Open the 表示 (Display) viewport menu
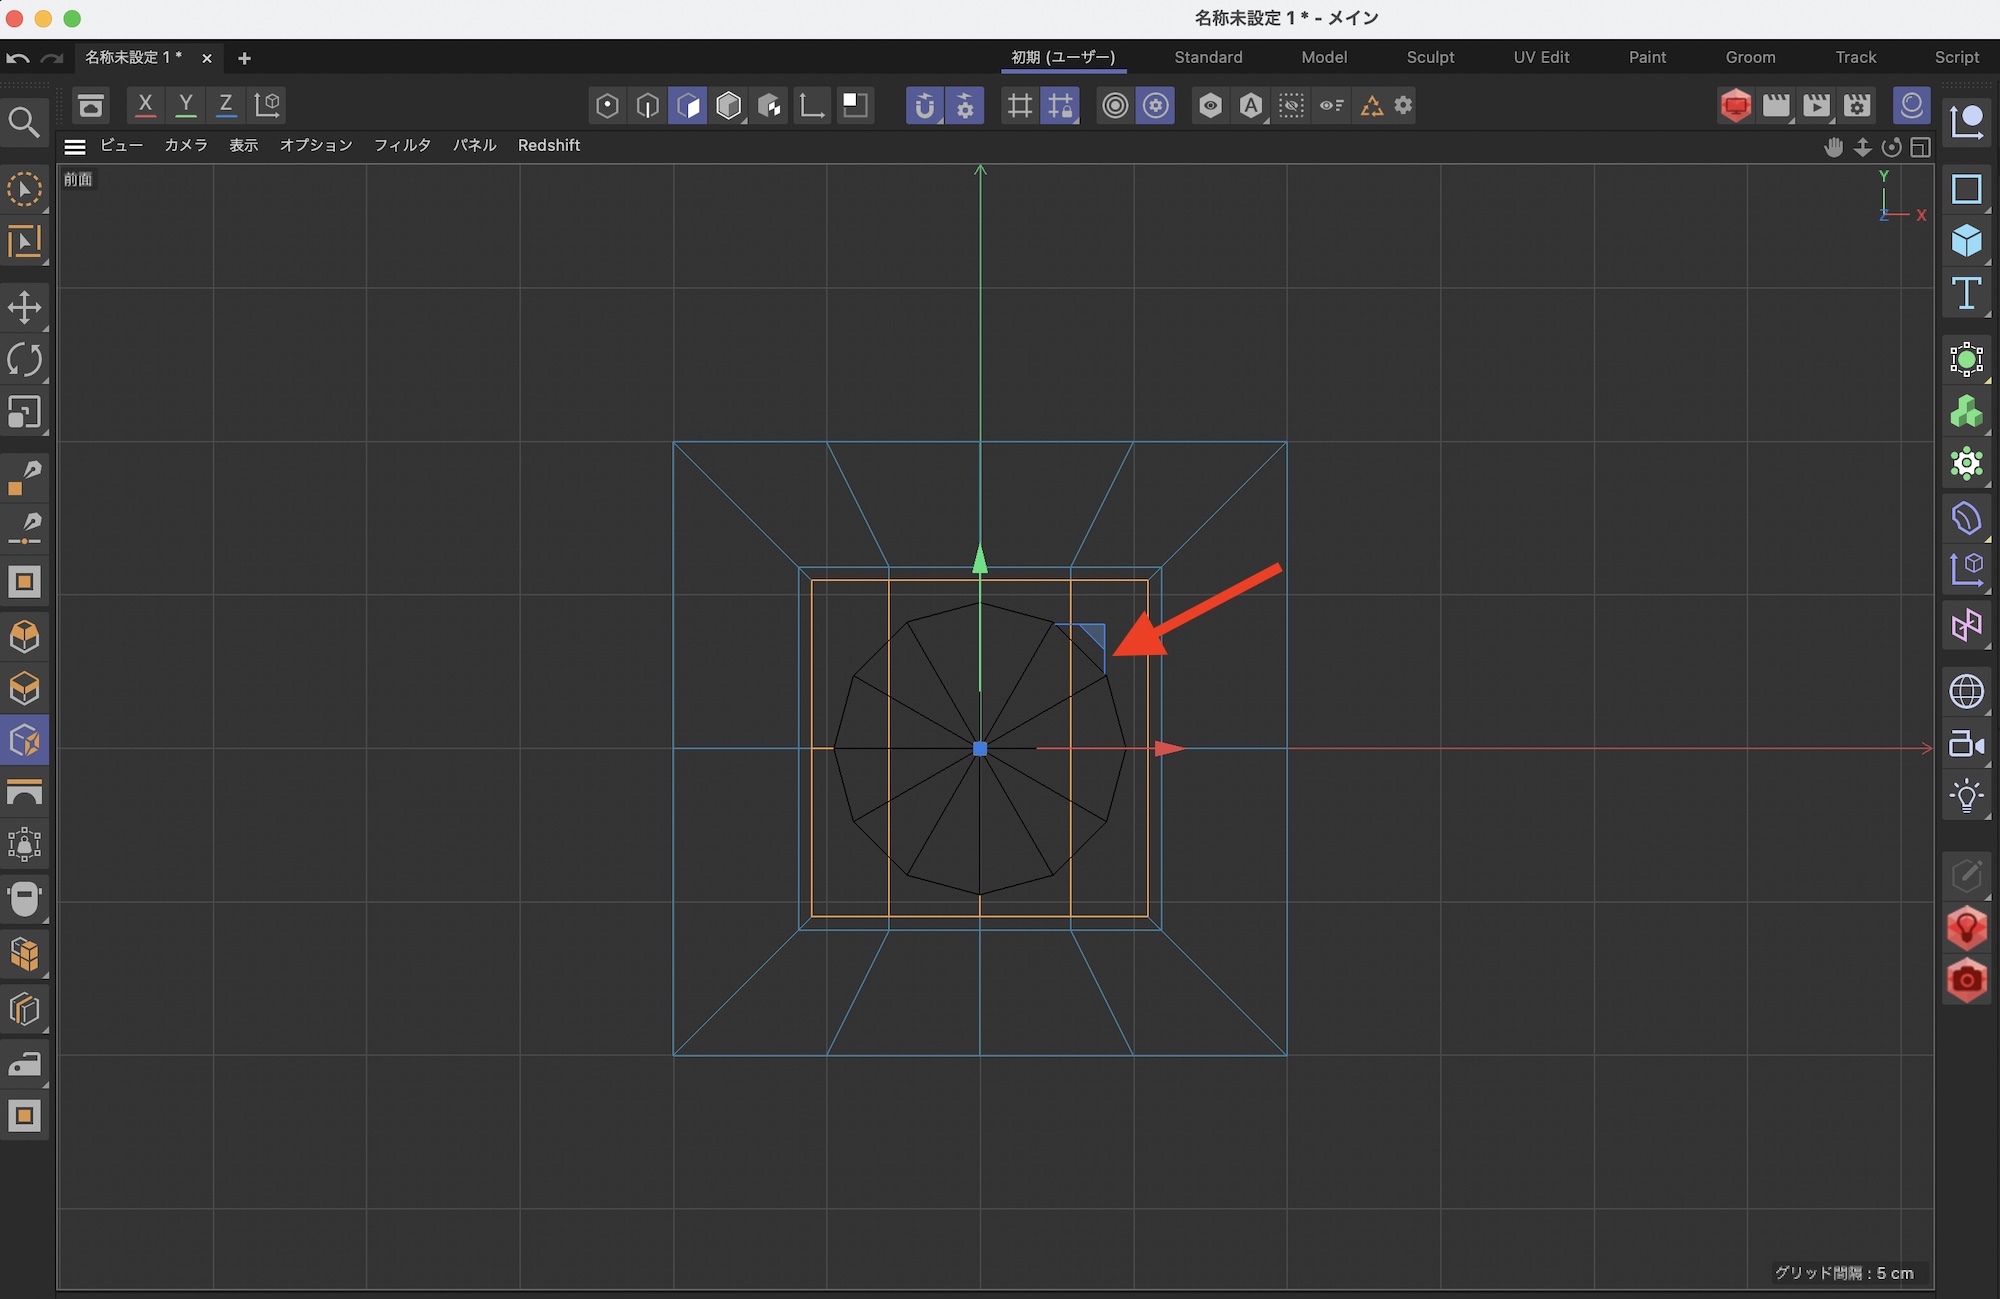The image size is (2000, 1299). point(243,145)
